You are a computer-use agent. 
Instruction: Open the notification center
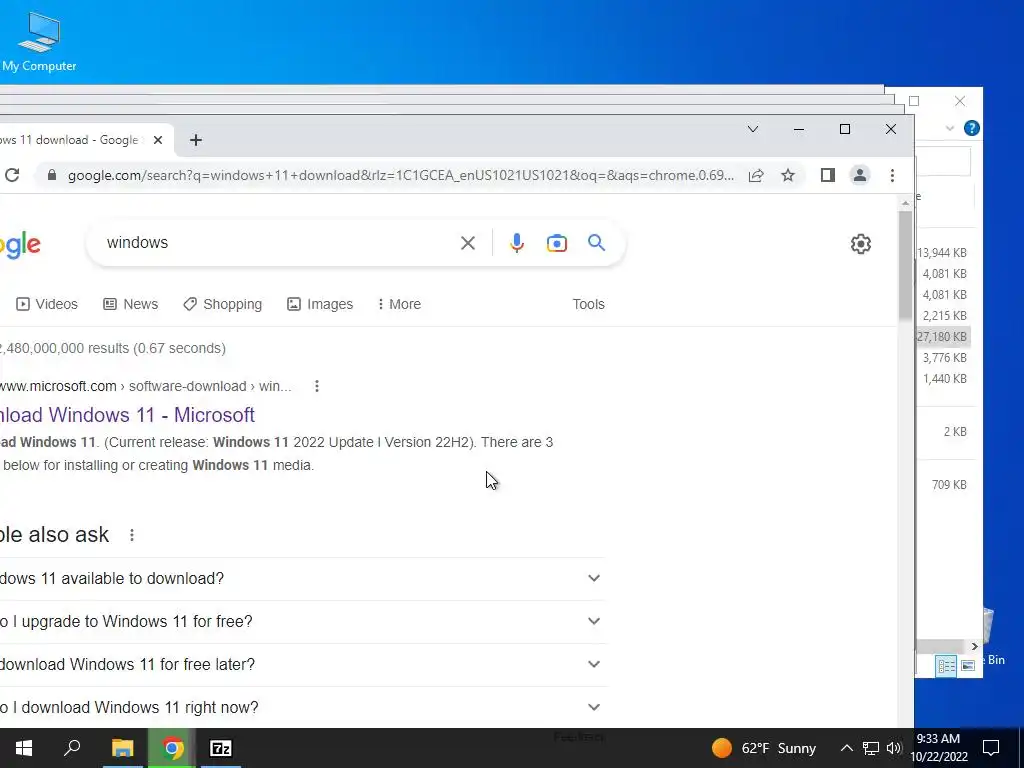point(991,748)
